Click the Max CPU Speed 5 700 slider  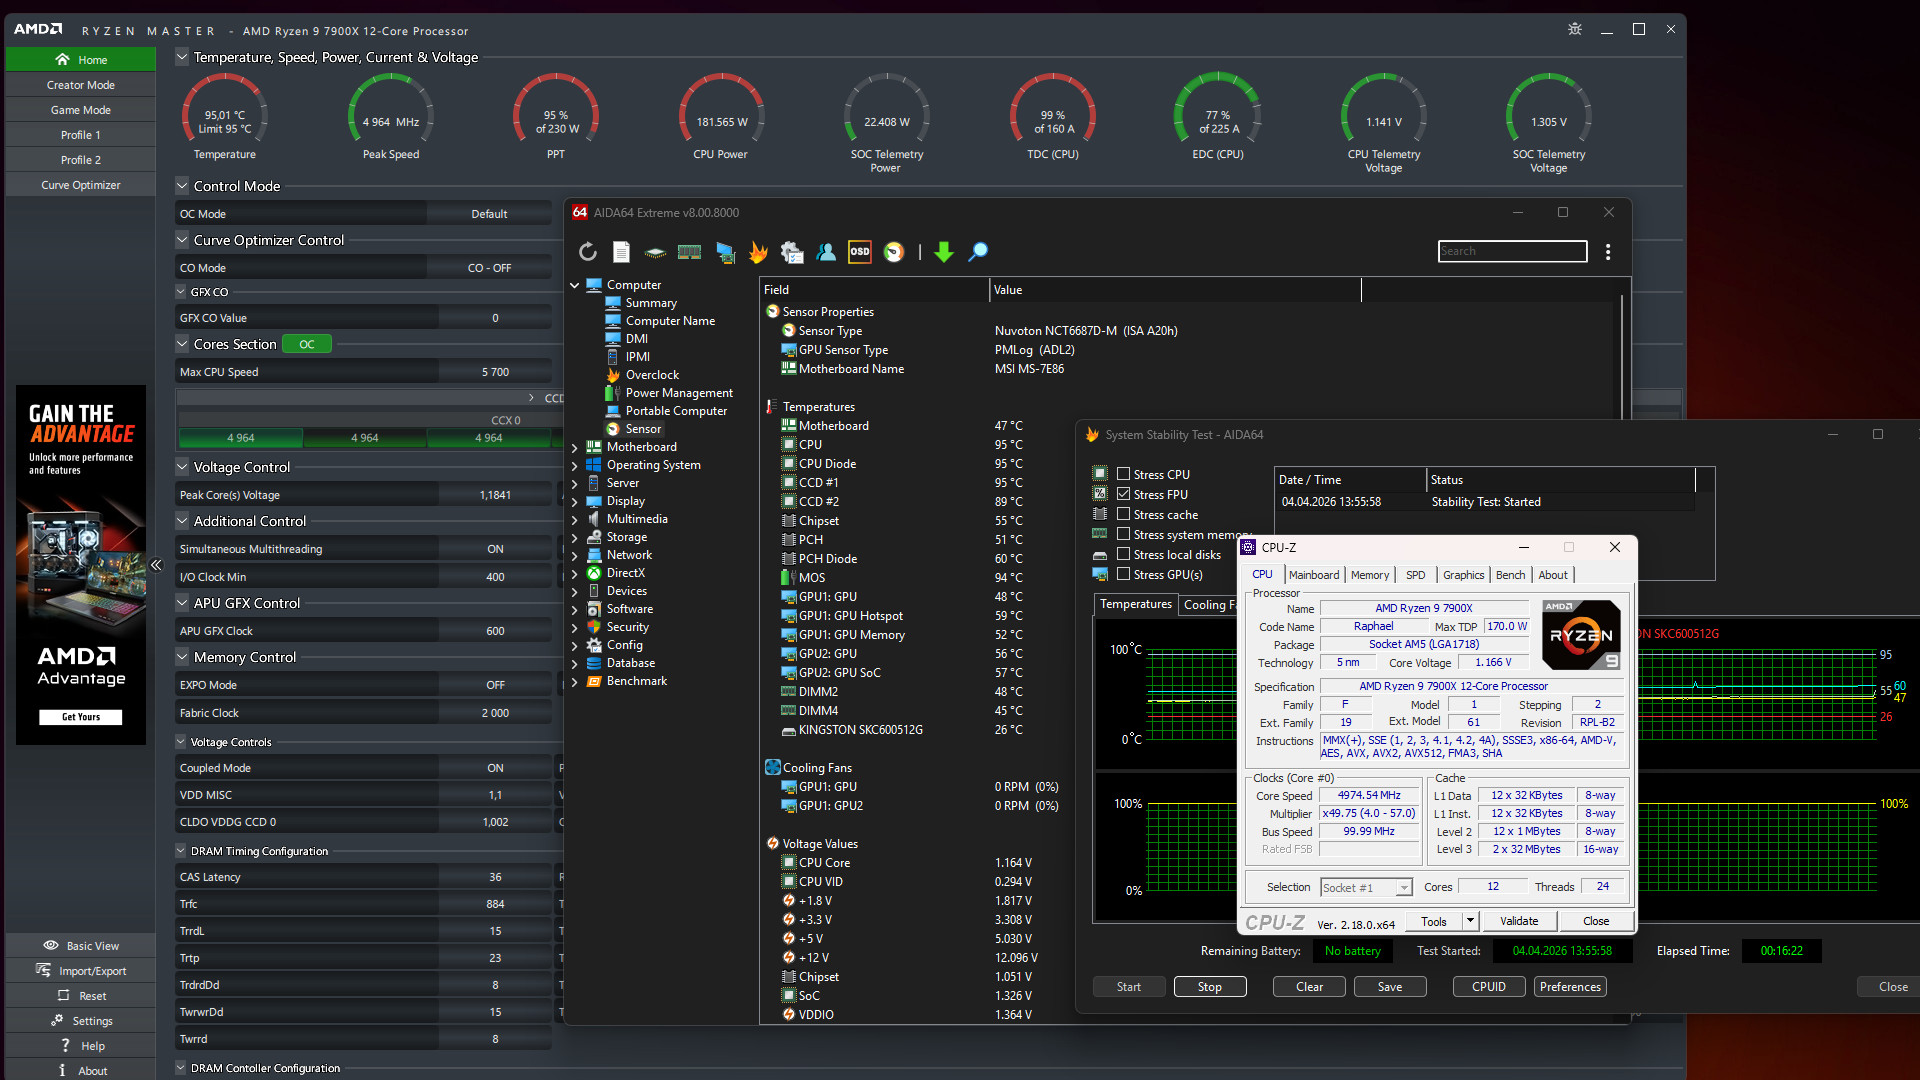(x=495, y=372)
